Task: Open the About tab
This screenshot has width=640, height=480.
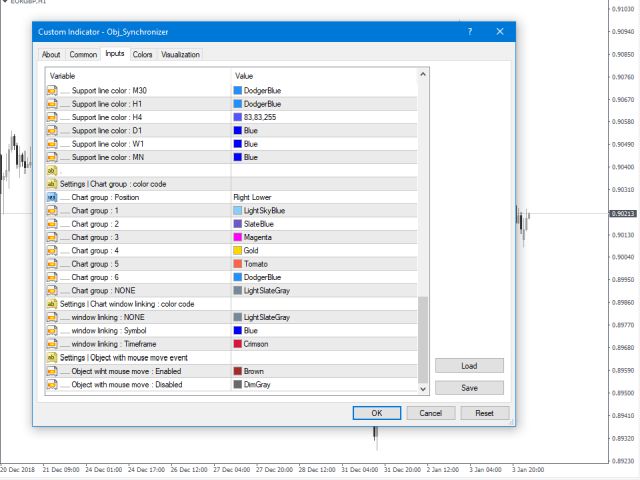Action: 51,55
